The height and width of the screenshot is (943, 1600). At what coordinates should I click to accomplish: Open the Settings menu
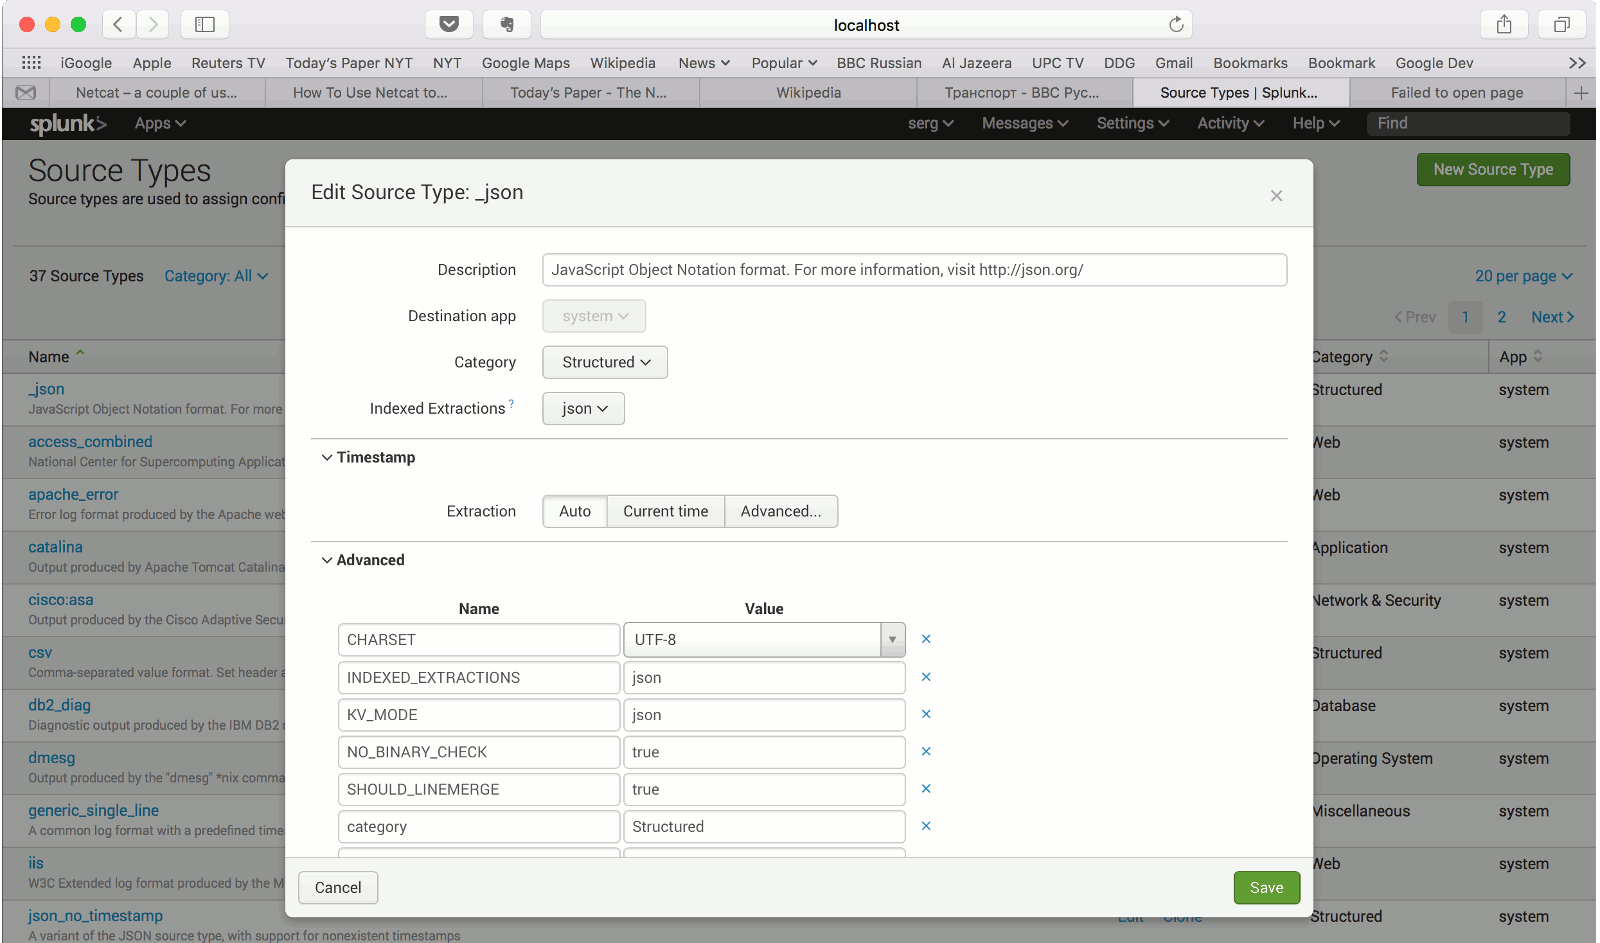(1133, 123)
